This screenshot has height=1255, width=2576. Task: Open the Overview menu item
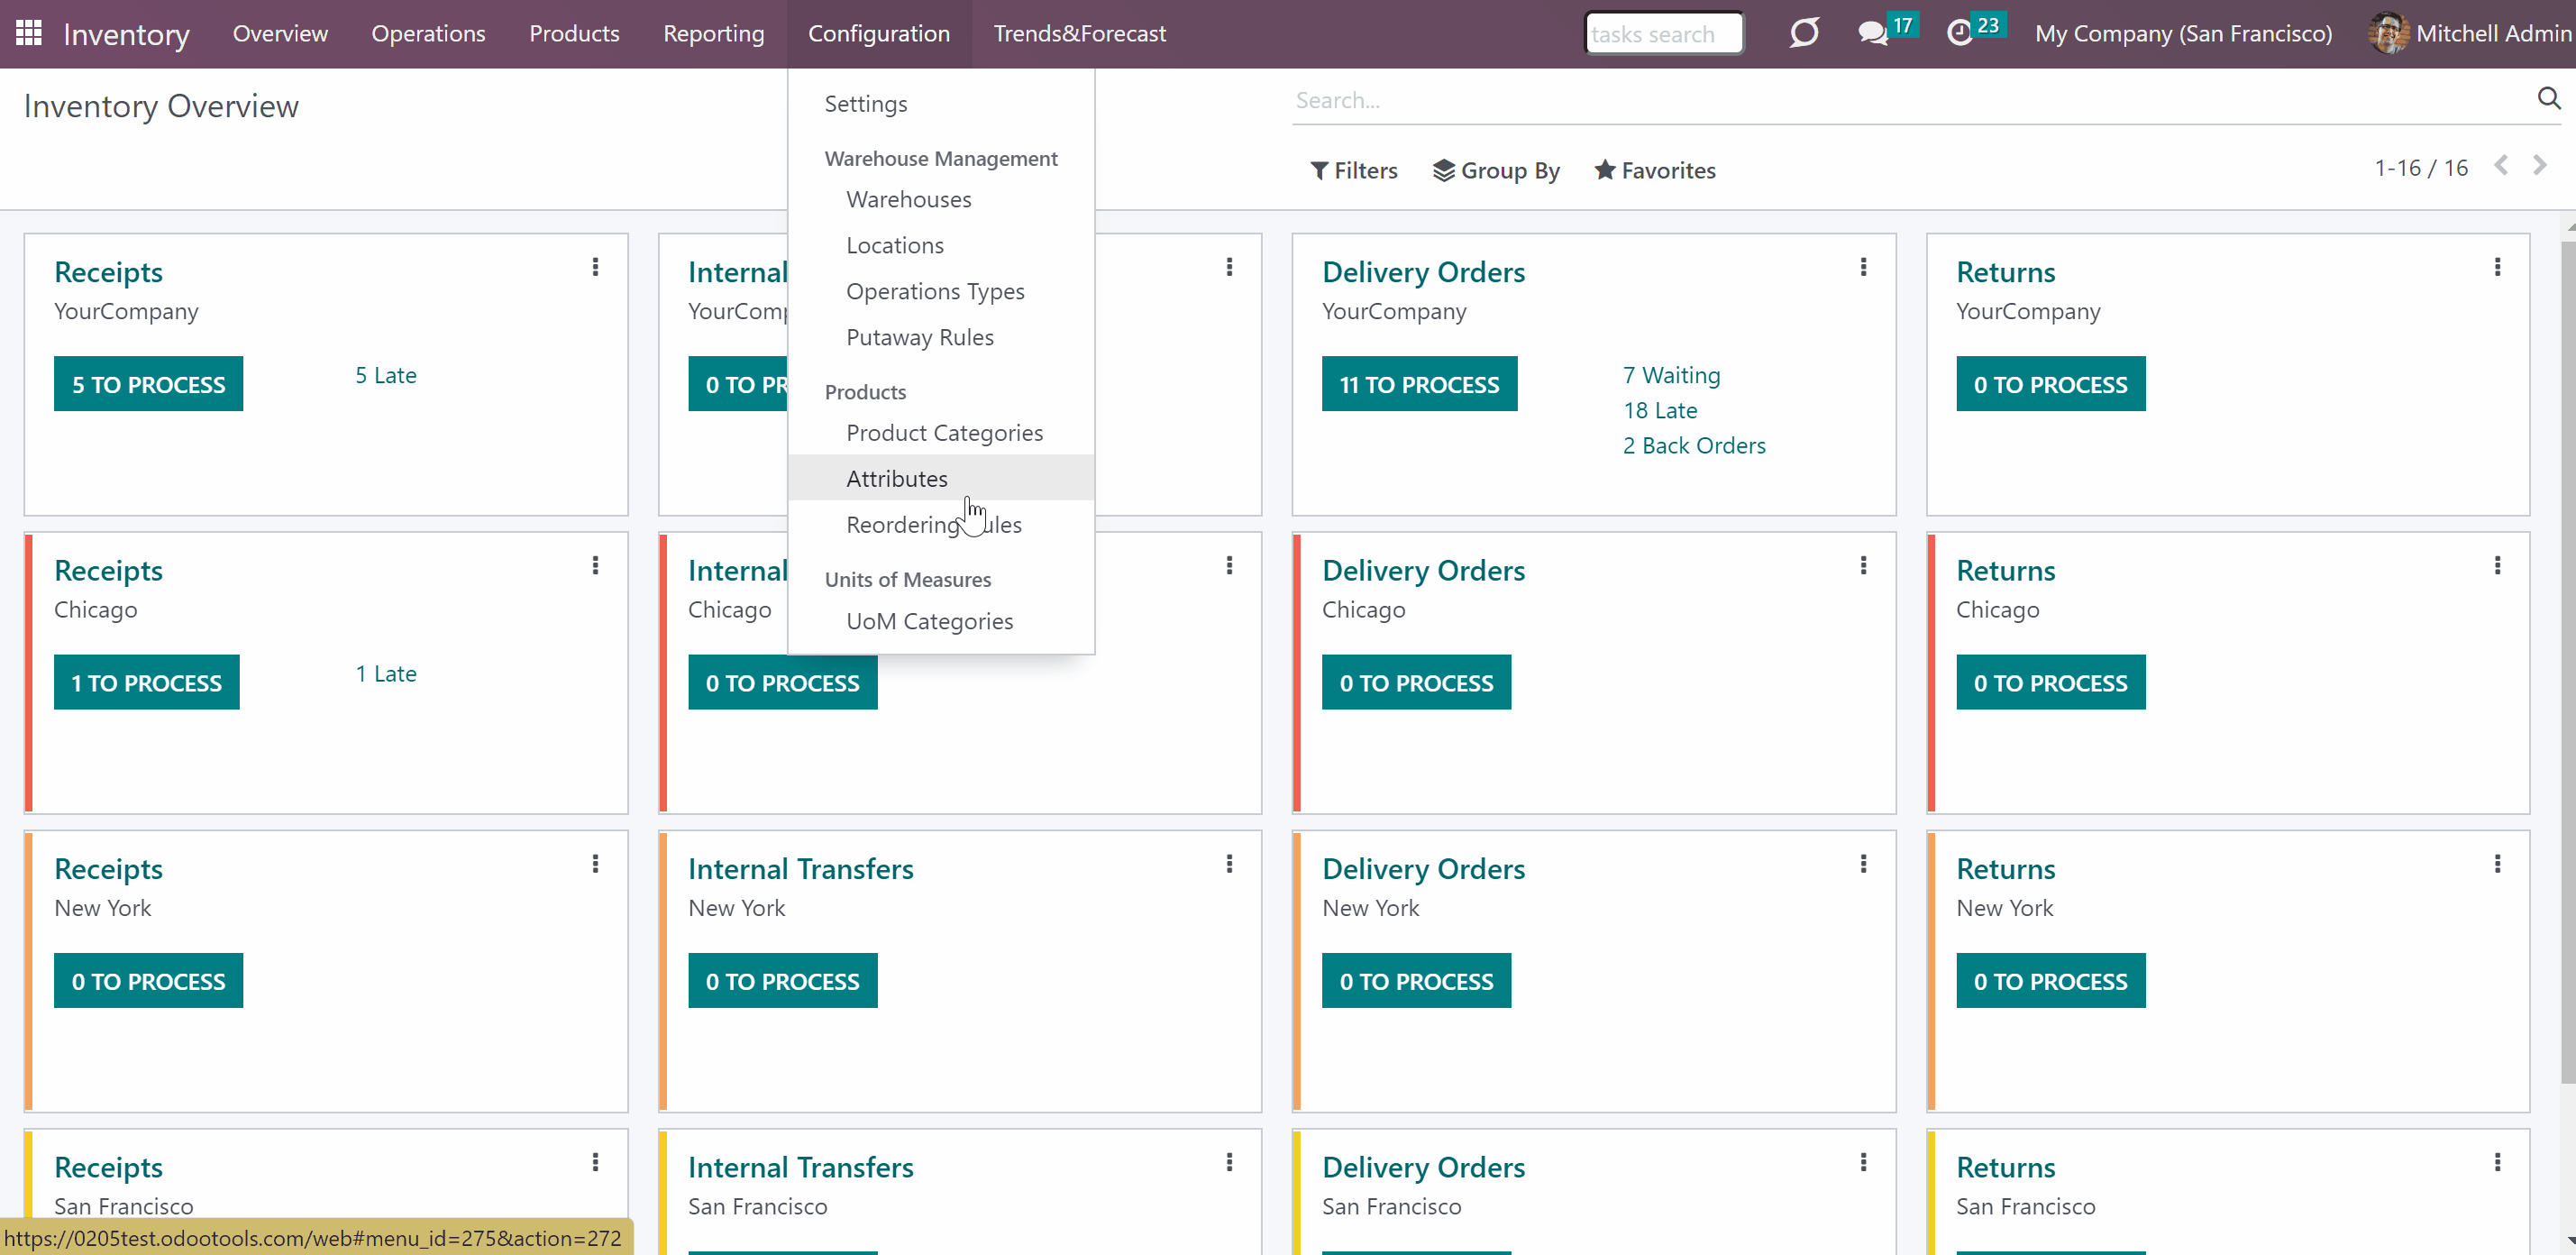(280, 33)
